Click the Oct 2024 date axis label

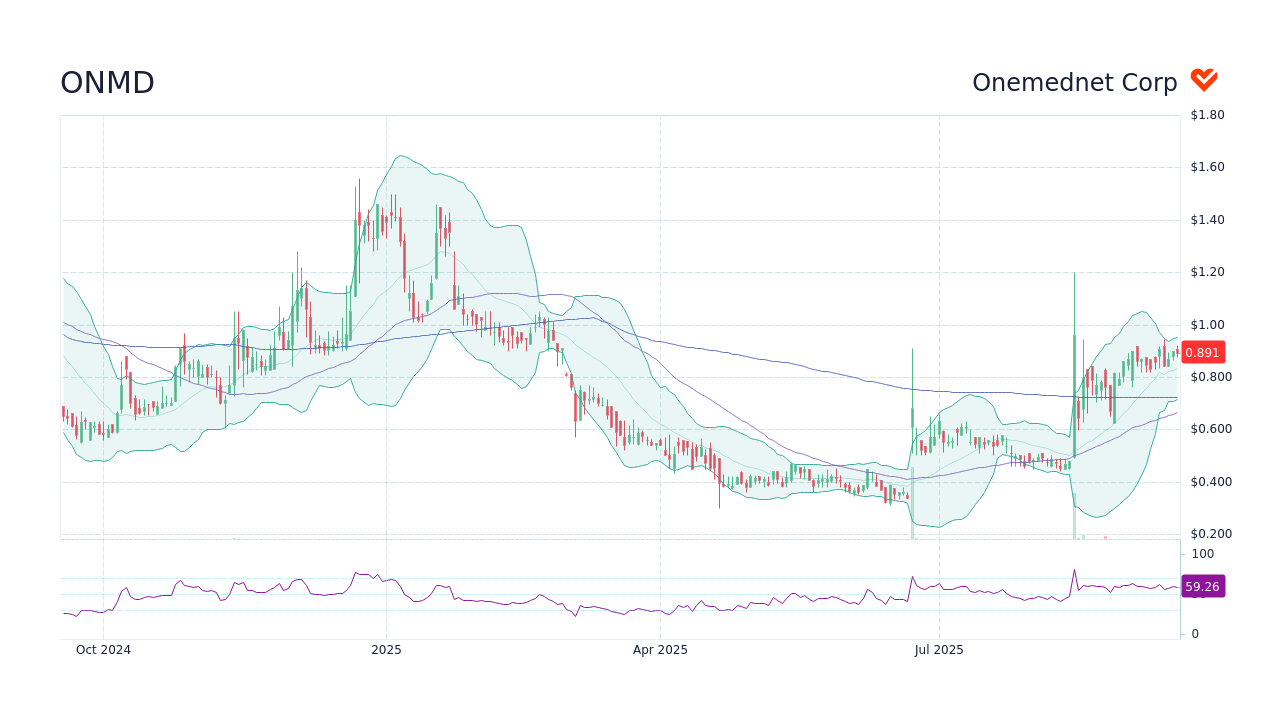(103, 650)
